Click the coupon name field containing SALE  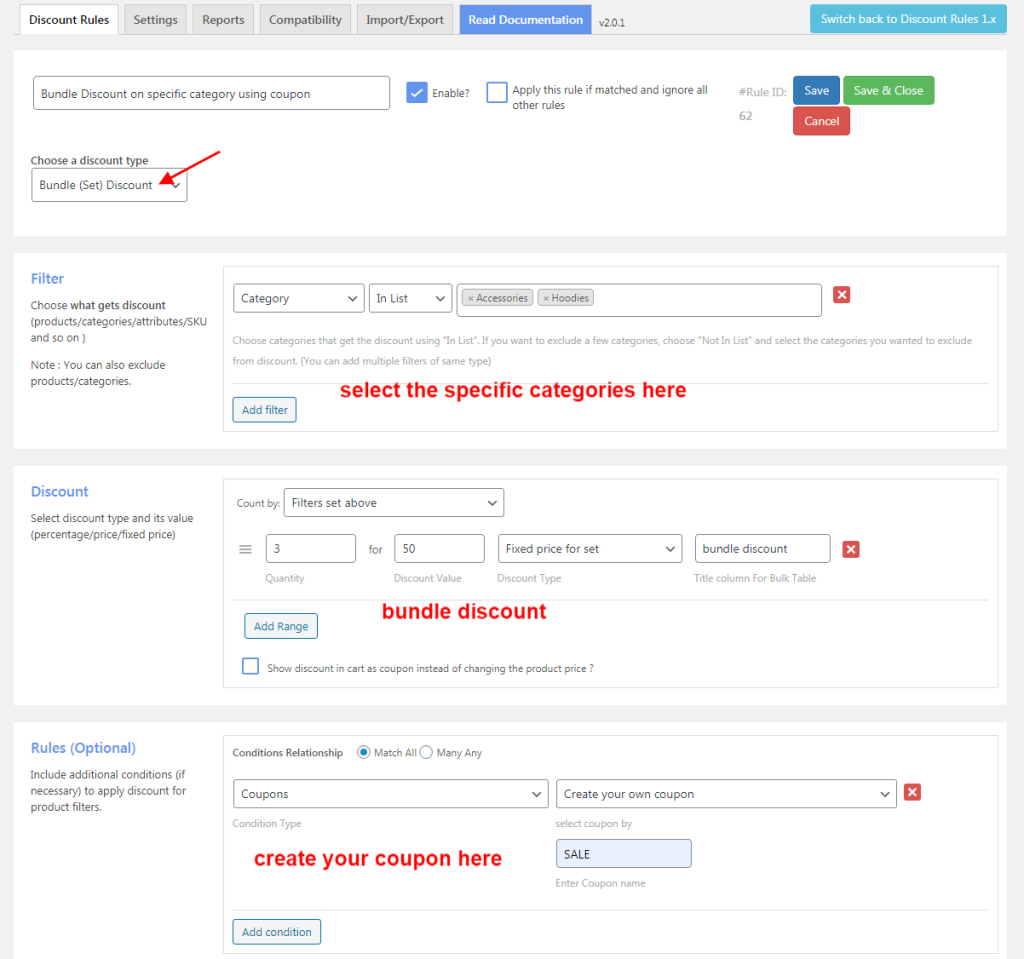point(623,853)
